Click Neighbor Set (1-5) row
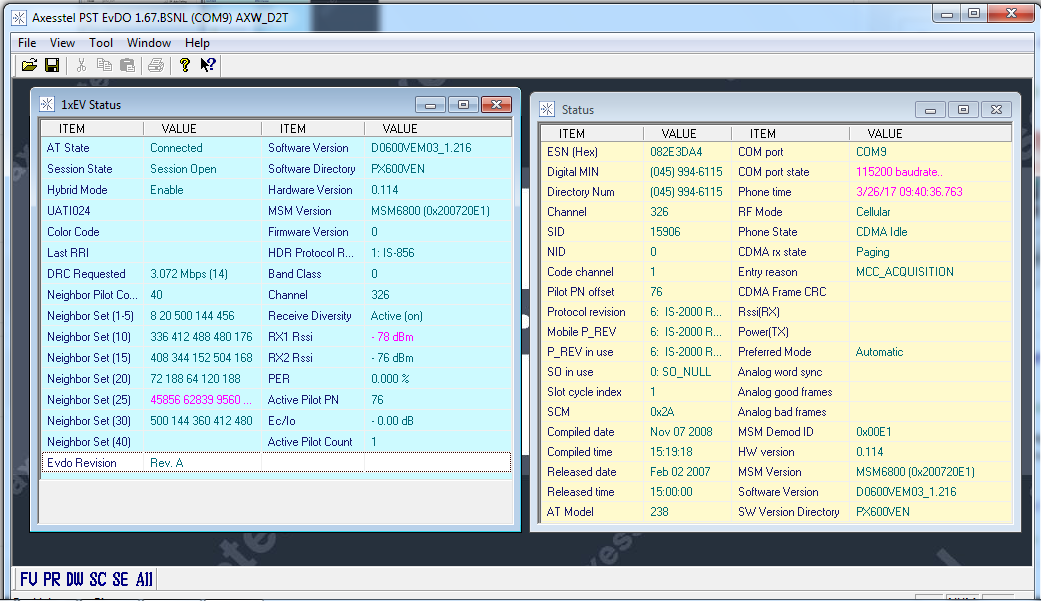 coord(276,316)
